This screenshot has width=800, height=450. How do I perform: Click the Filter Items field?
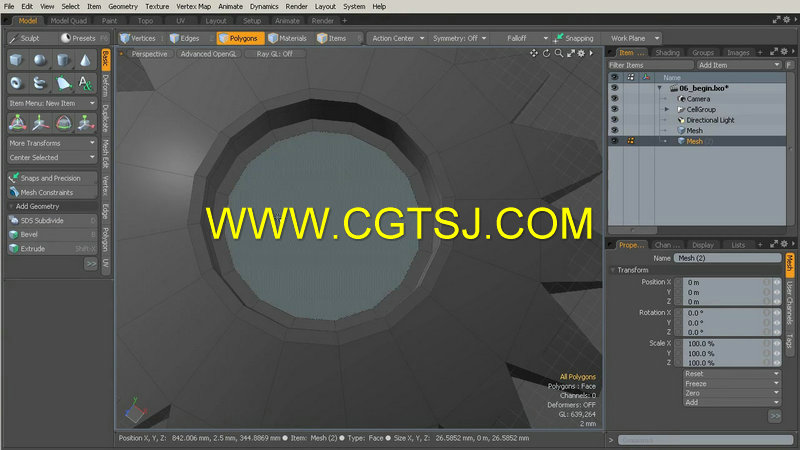(651, 65)
